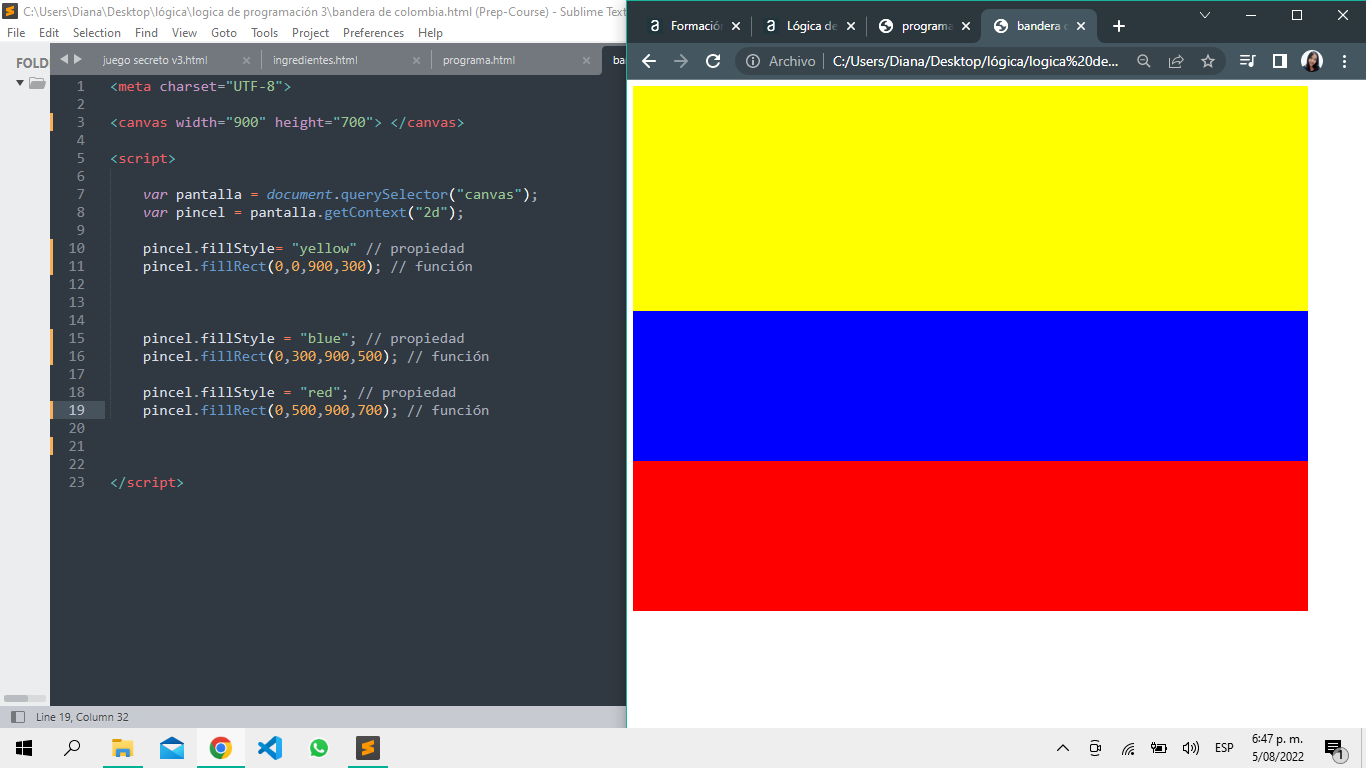Reload the bandera page in Chrome
1366x768 pixels.
[x=713, y=61]
